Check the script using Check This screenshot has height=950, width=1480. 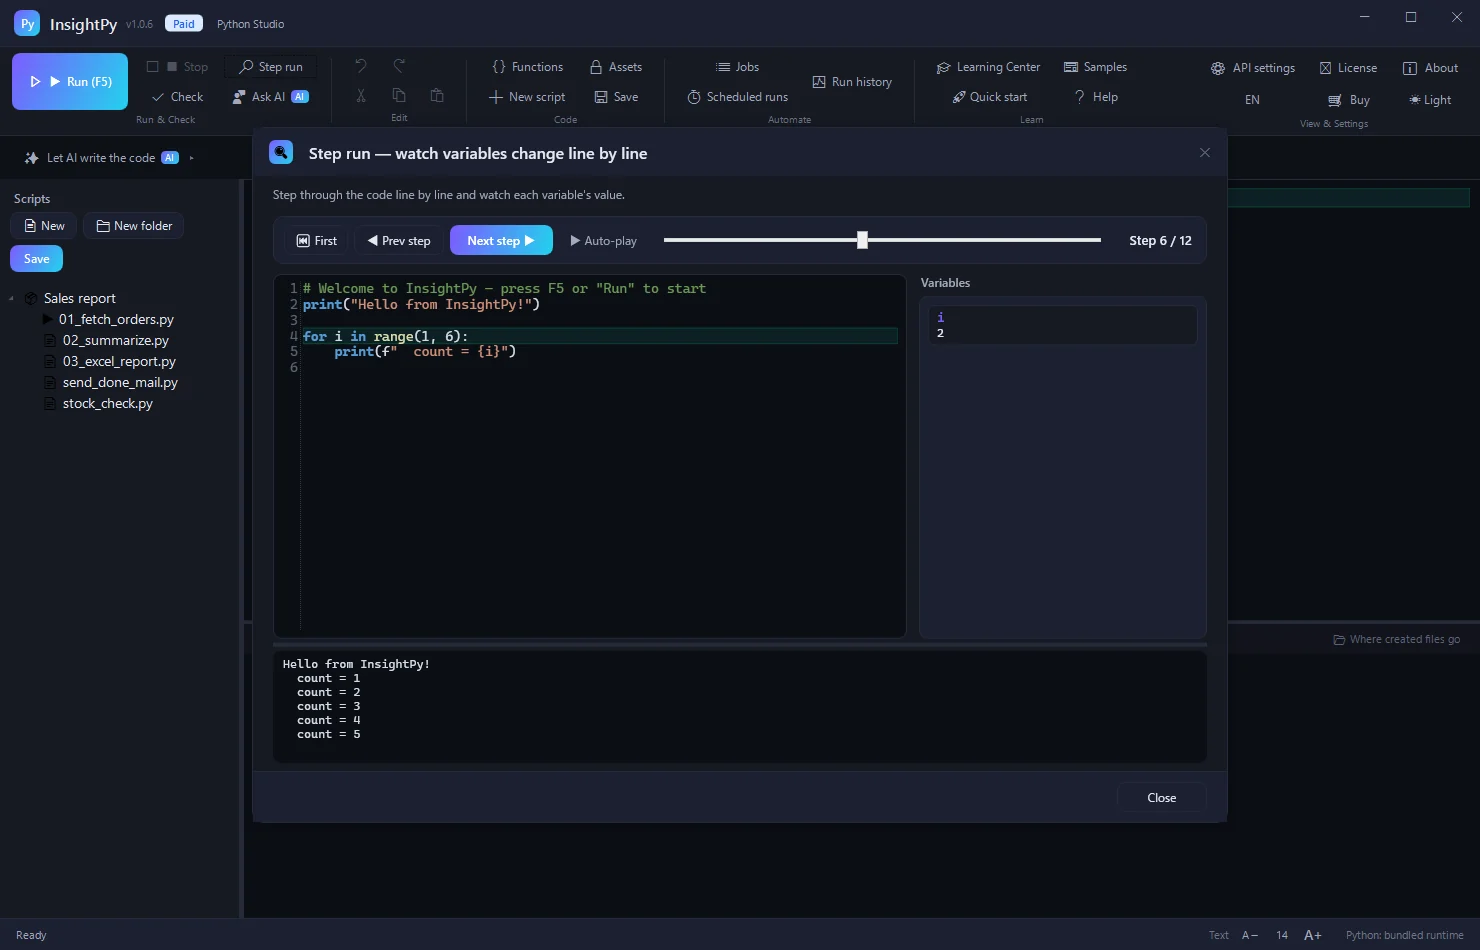pos(177,97)
